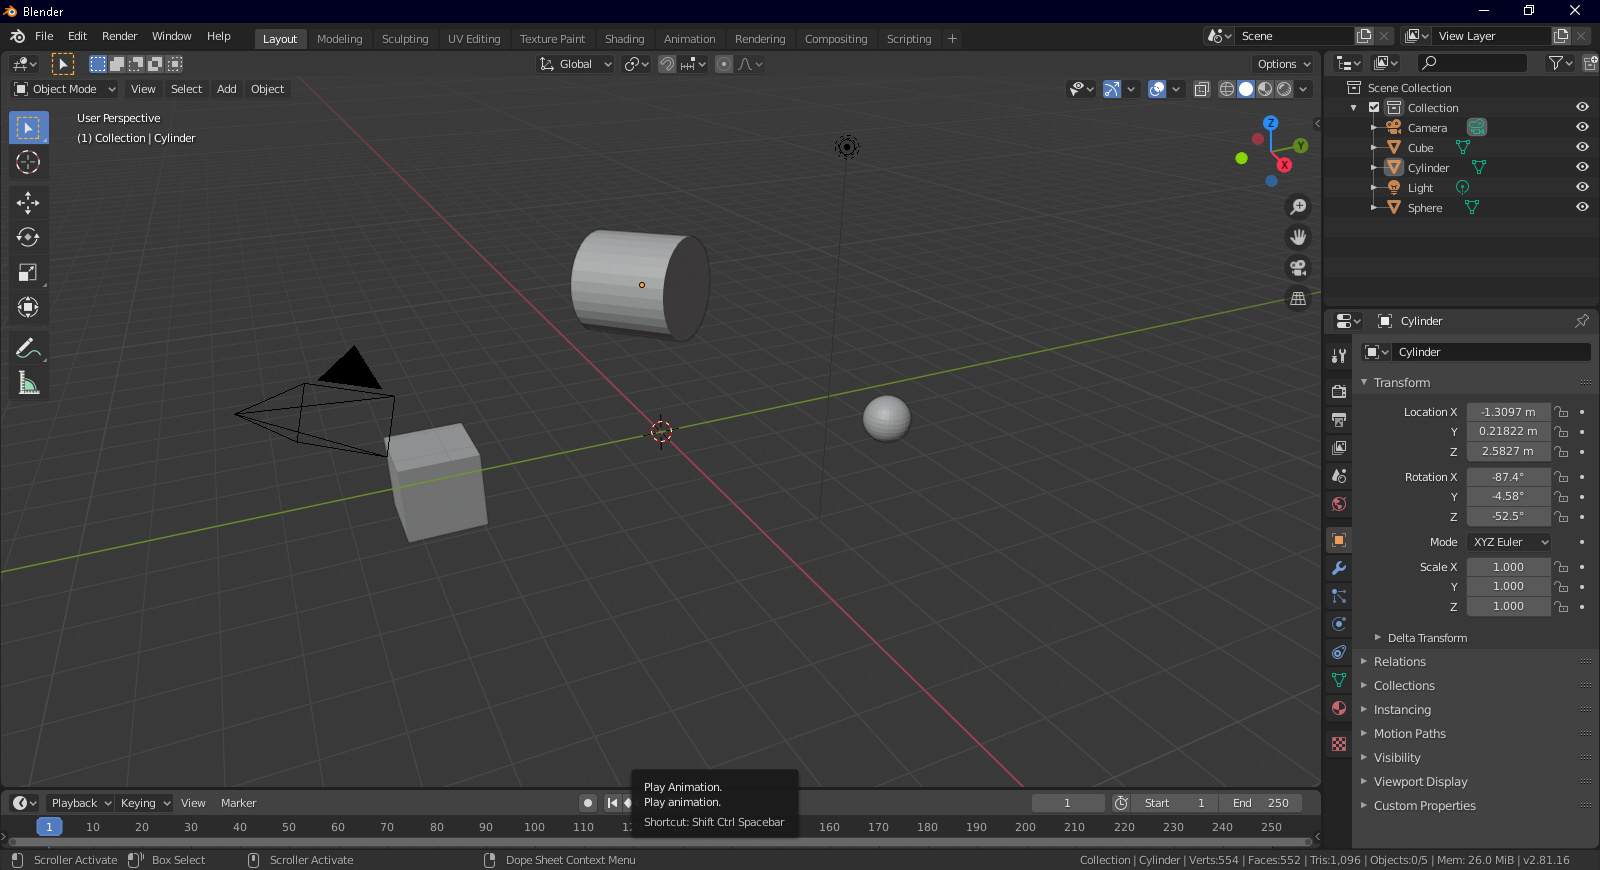Choose the Rotate tool
Screen dimensions: 1600x870
point(28,237)
